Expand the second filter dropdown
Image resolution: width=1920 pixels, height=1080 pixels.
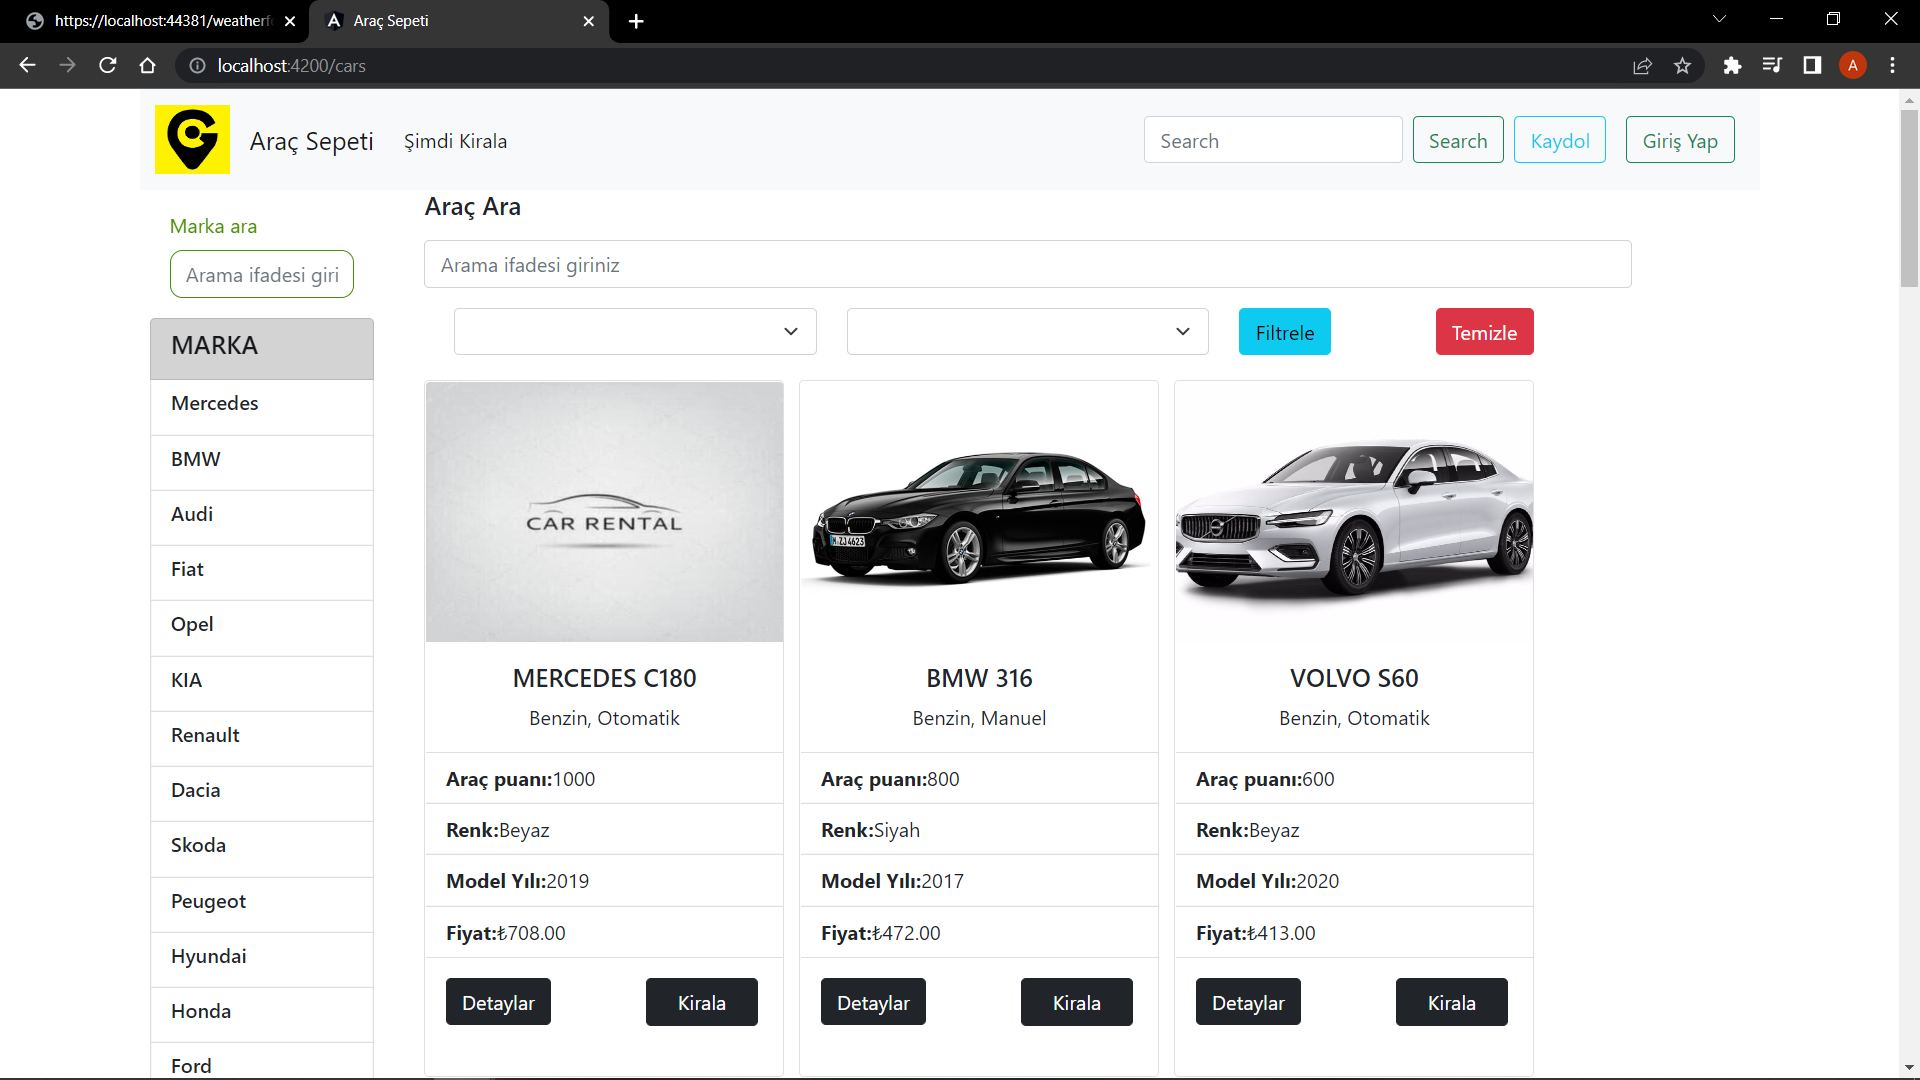1027,331
